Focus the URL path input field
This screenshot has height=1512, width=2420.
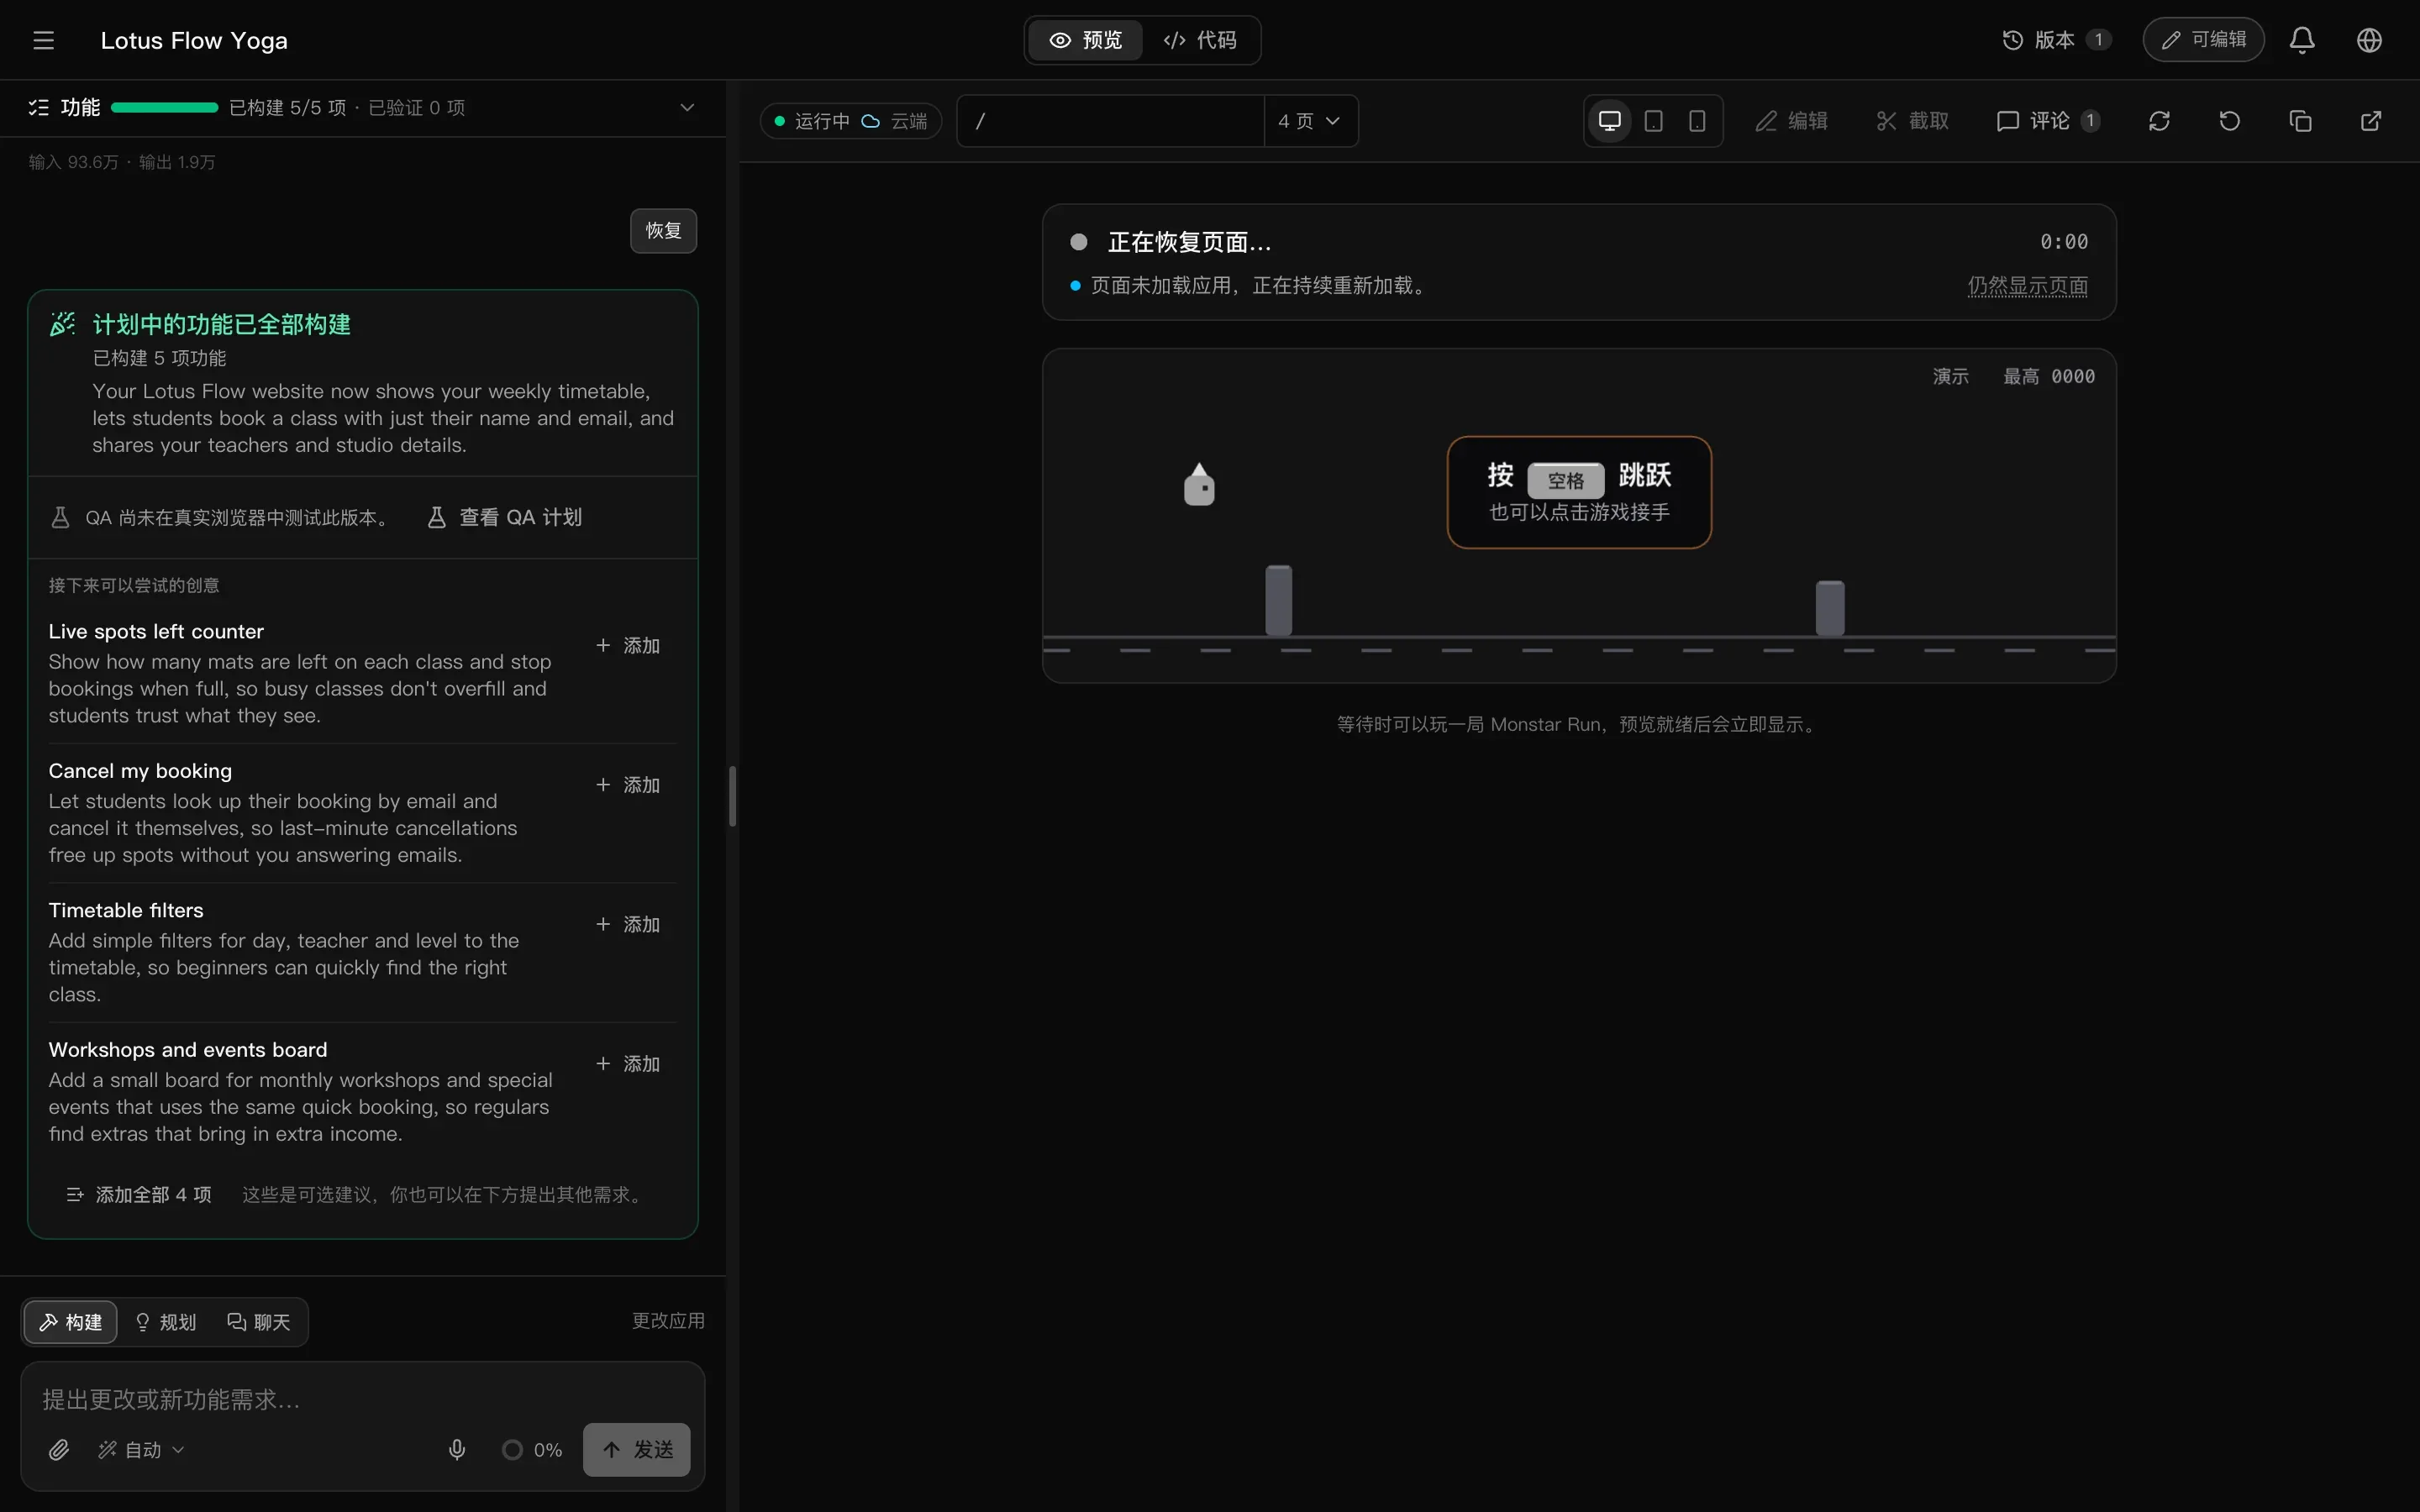1110,121
